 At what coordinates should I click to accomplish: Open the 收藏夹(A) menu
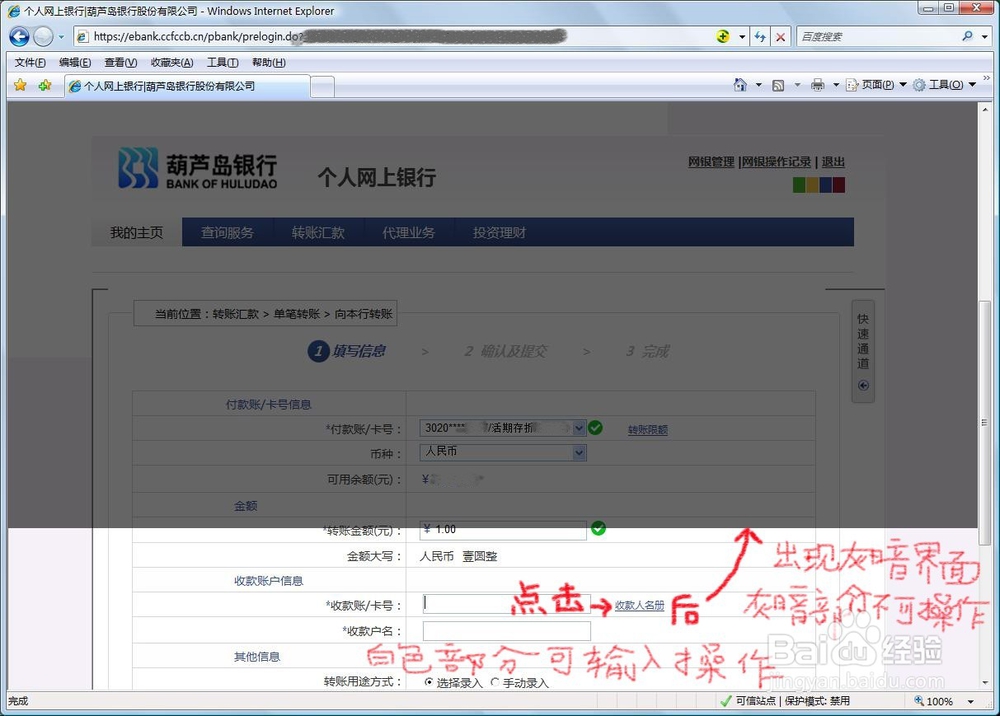point(172,62)
